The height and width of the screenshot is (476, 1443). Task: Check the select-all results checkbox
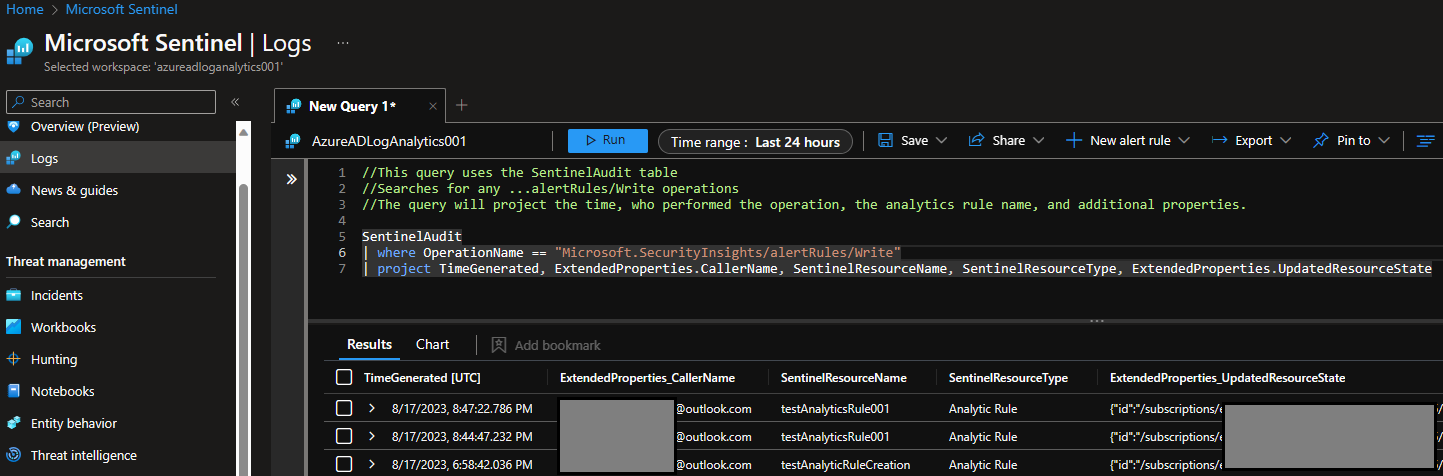point(344,377)
